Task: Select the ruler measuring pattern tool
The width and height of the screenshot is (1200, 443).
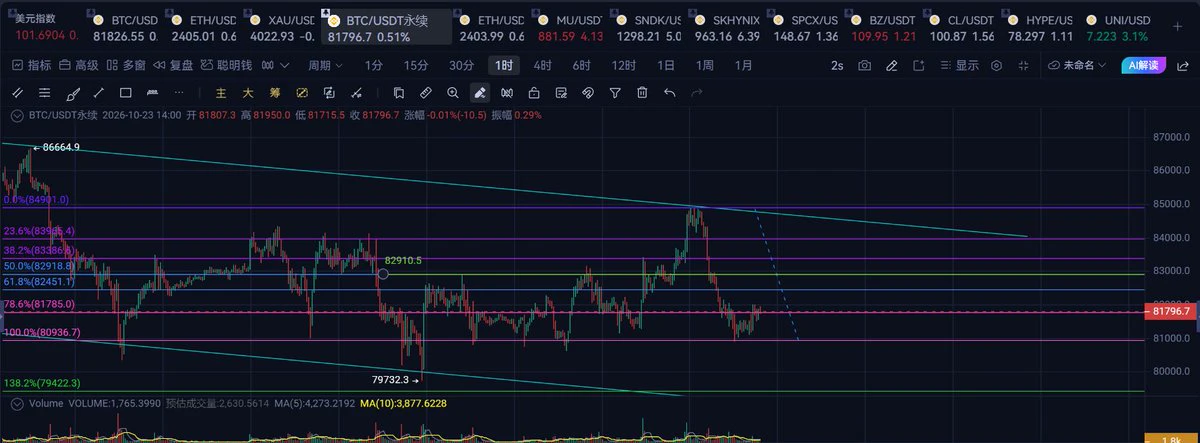Action: point(152,92)
